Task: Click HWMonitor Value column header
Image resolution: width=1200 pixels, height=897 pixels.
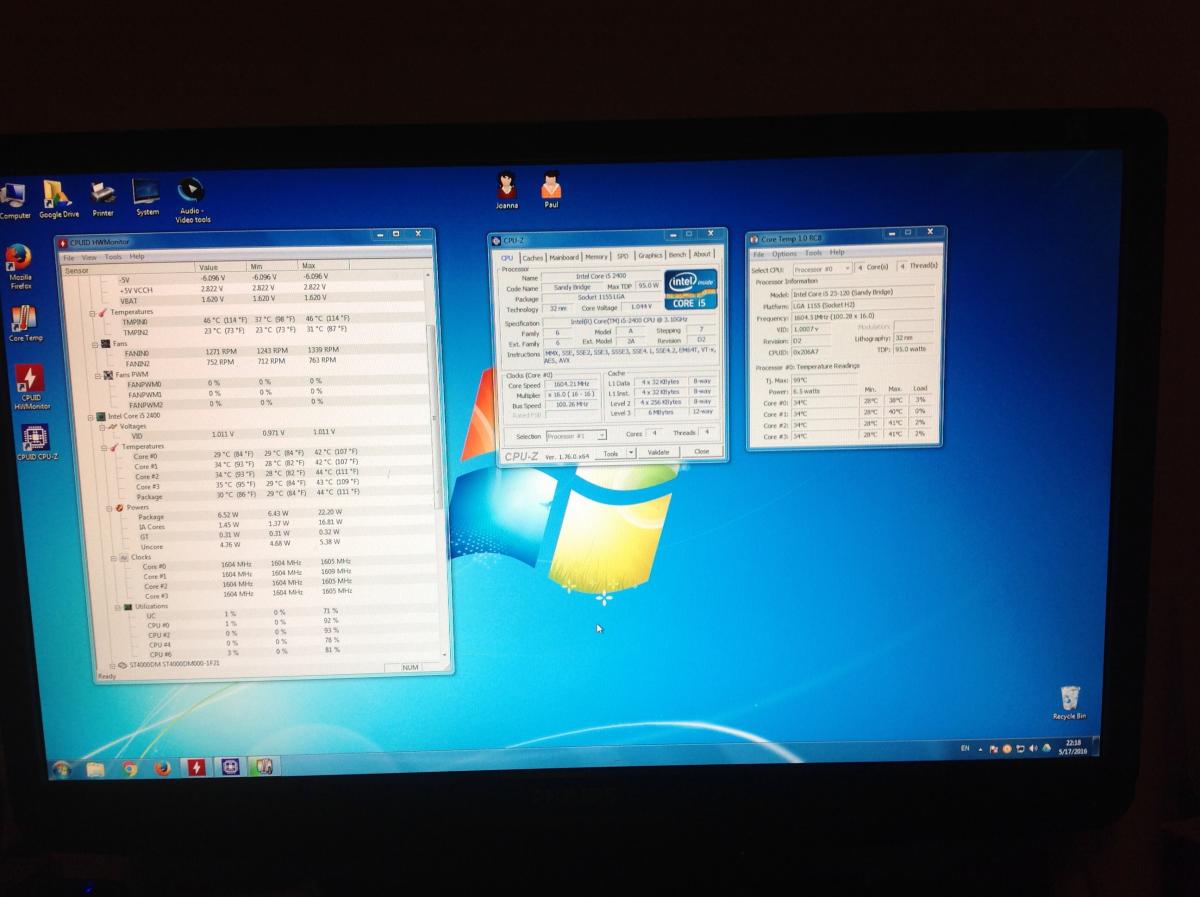Action: pyautogui.click(x=220, y=267)
